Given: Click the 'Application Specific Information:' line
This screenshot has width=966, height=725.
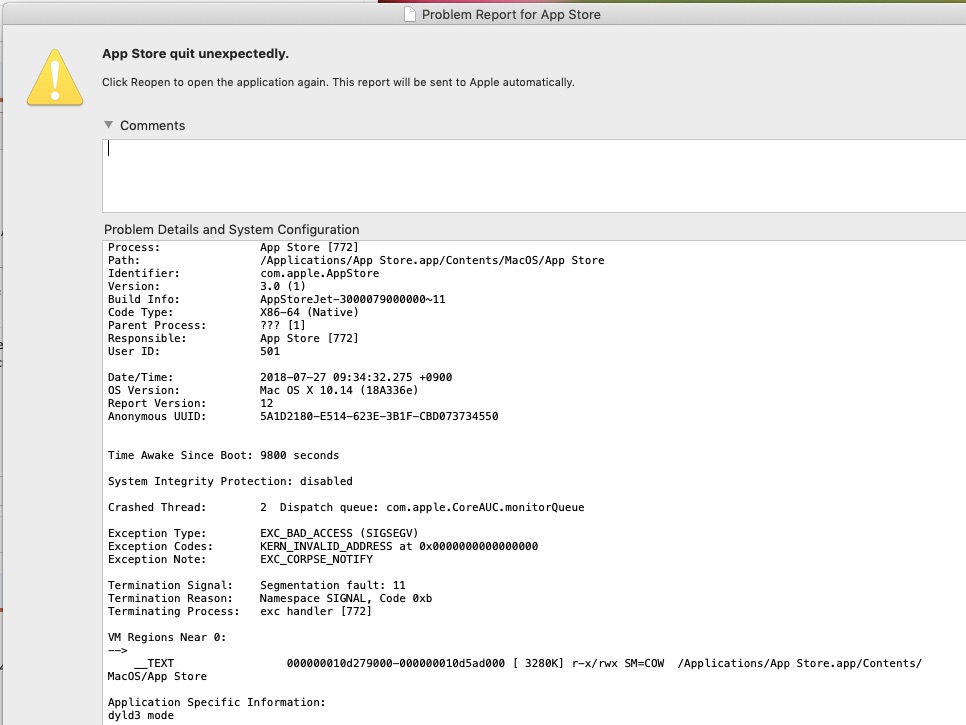Looking at the screenshot, I should click(216, 702).
